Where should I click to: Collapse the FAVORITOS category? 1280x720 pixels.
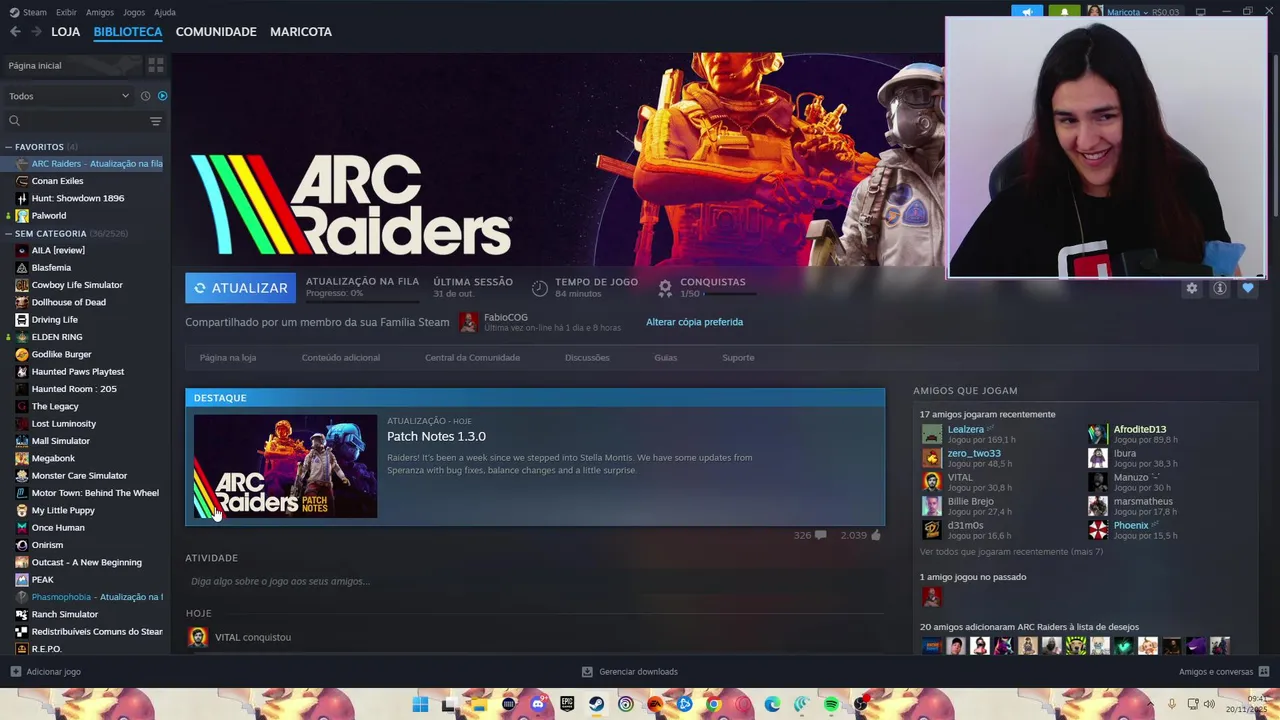click(x=9, y=147)
